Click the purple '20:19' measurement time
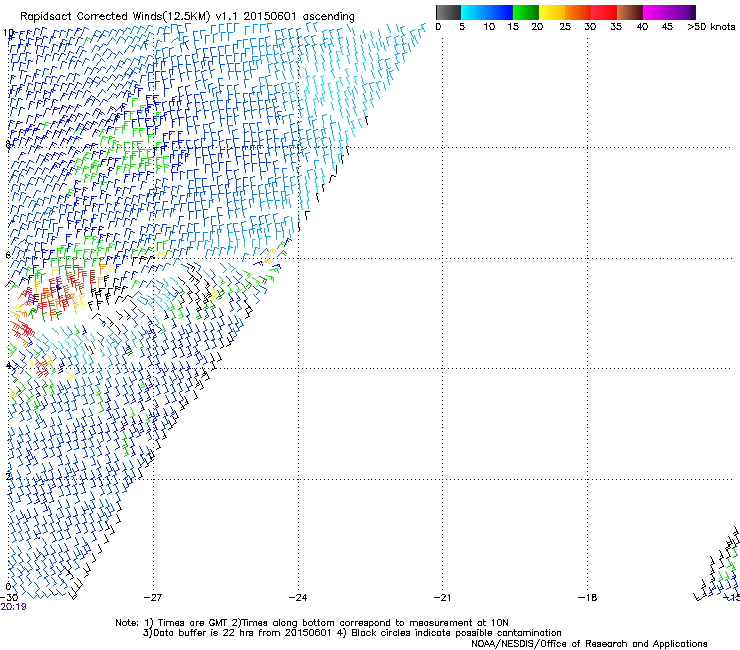Screen dimensions: 740x650 [x=13, y=607]
